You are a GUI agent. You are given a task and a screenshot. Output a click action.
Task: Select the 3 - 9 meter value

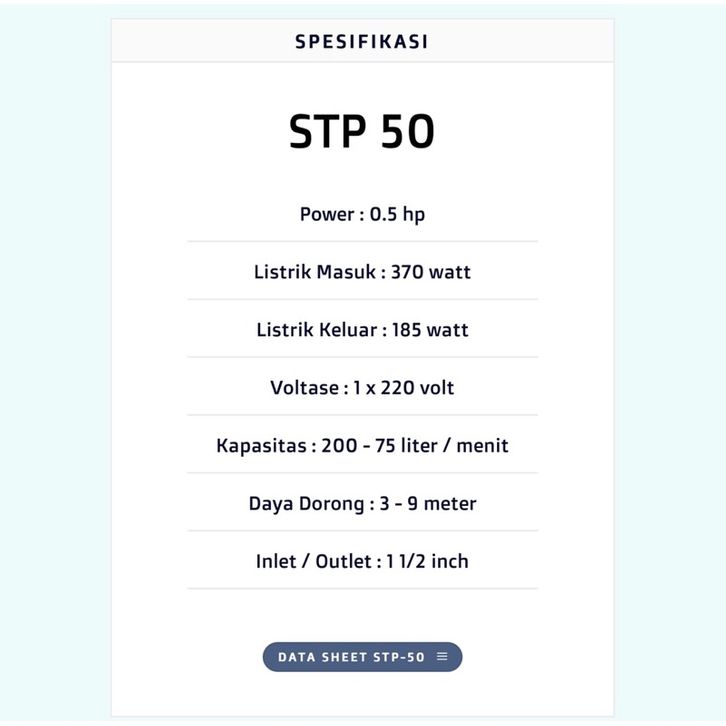tap(427, 503)
